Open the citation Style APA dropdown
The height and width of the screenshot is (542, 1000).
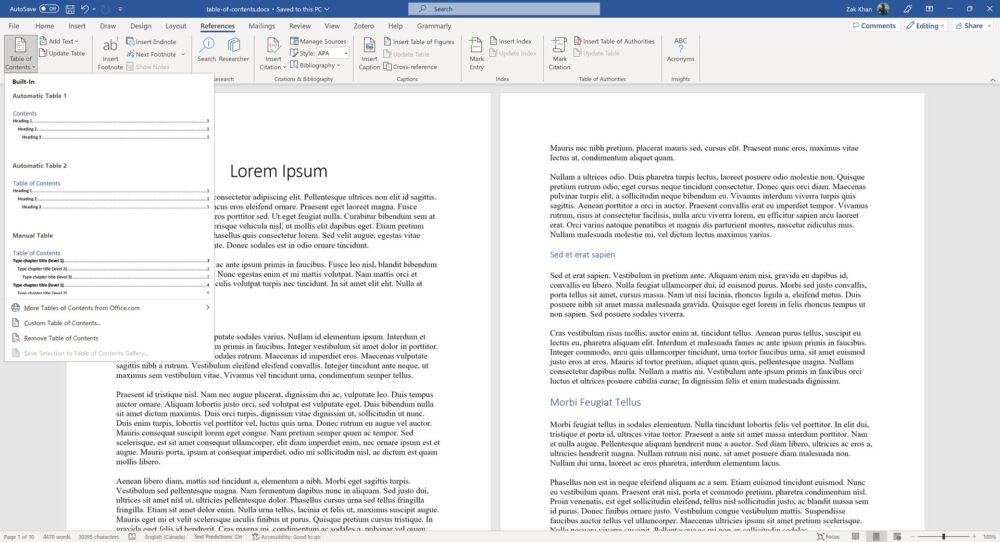(329, 53)
